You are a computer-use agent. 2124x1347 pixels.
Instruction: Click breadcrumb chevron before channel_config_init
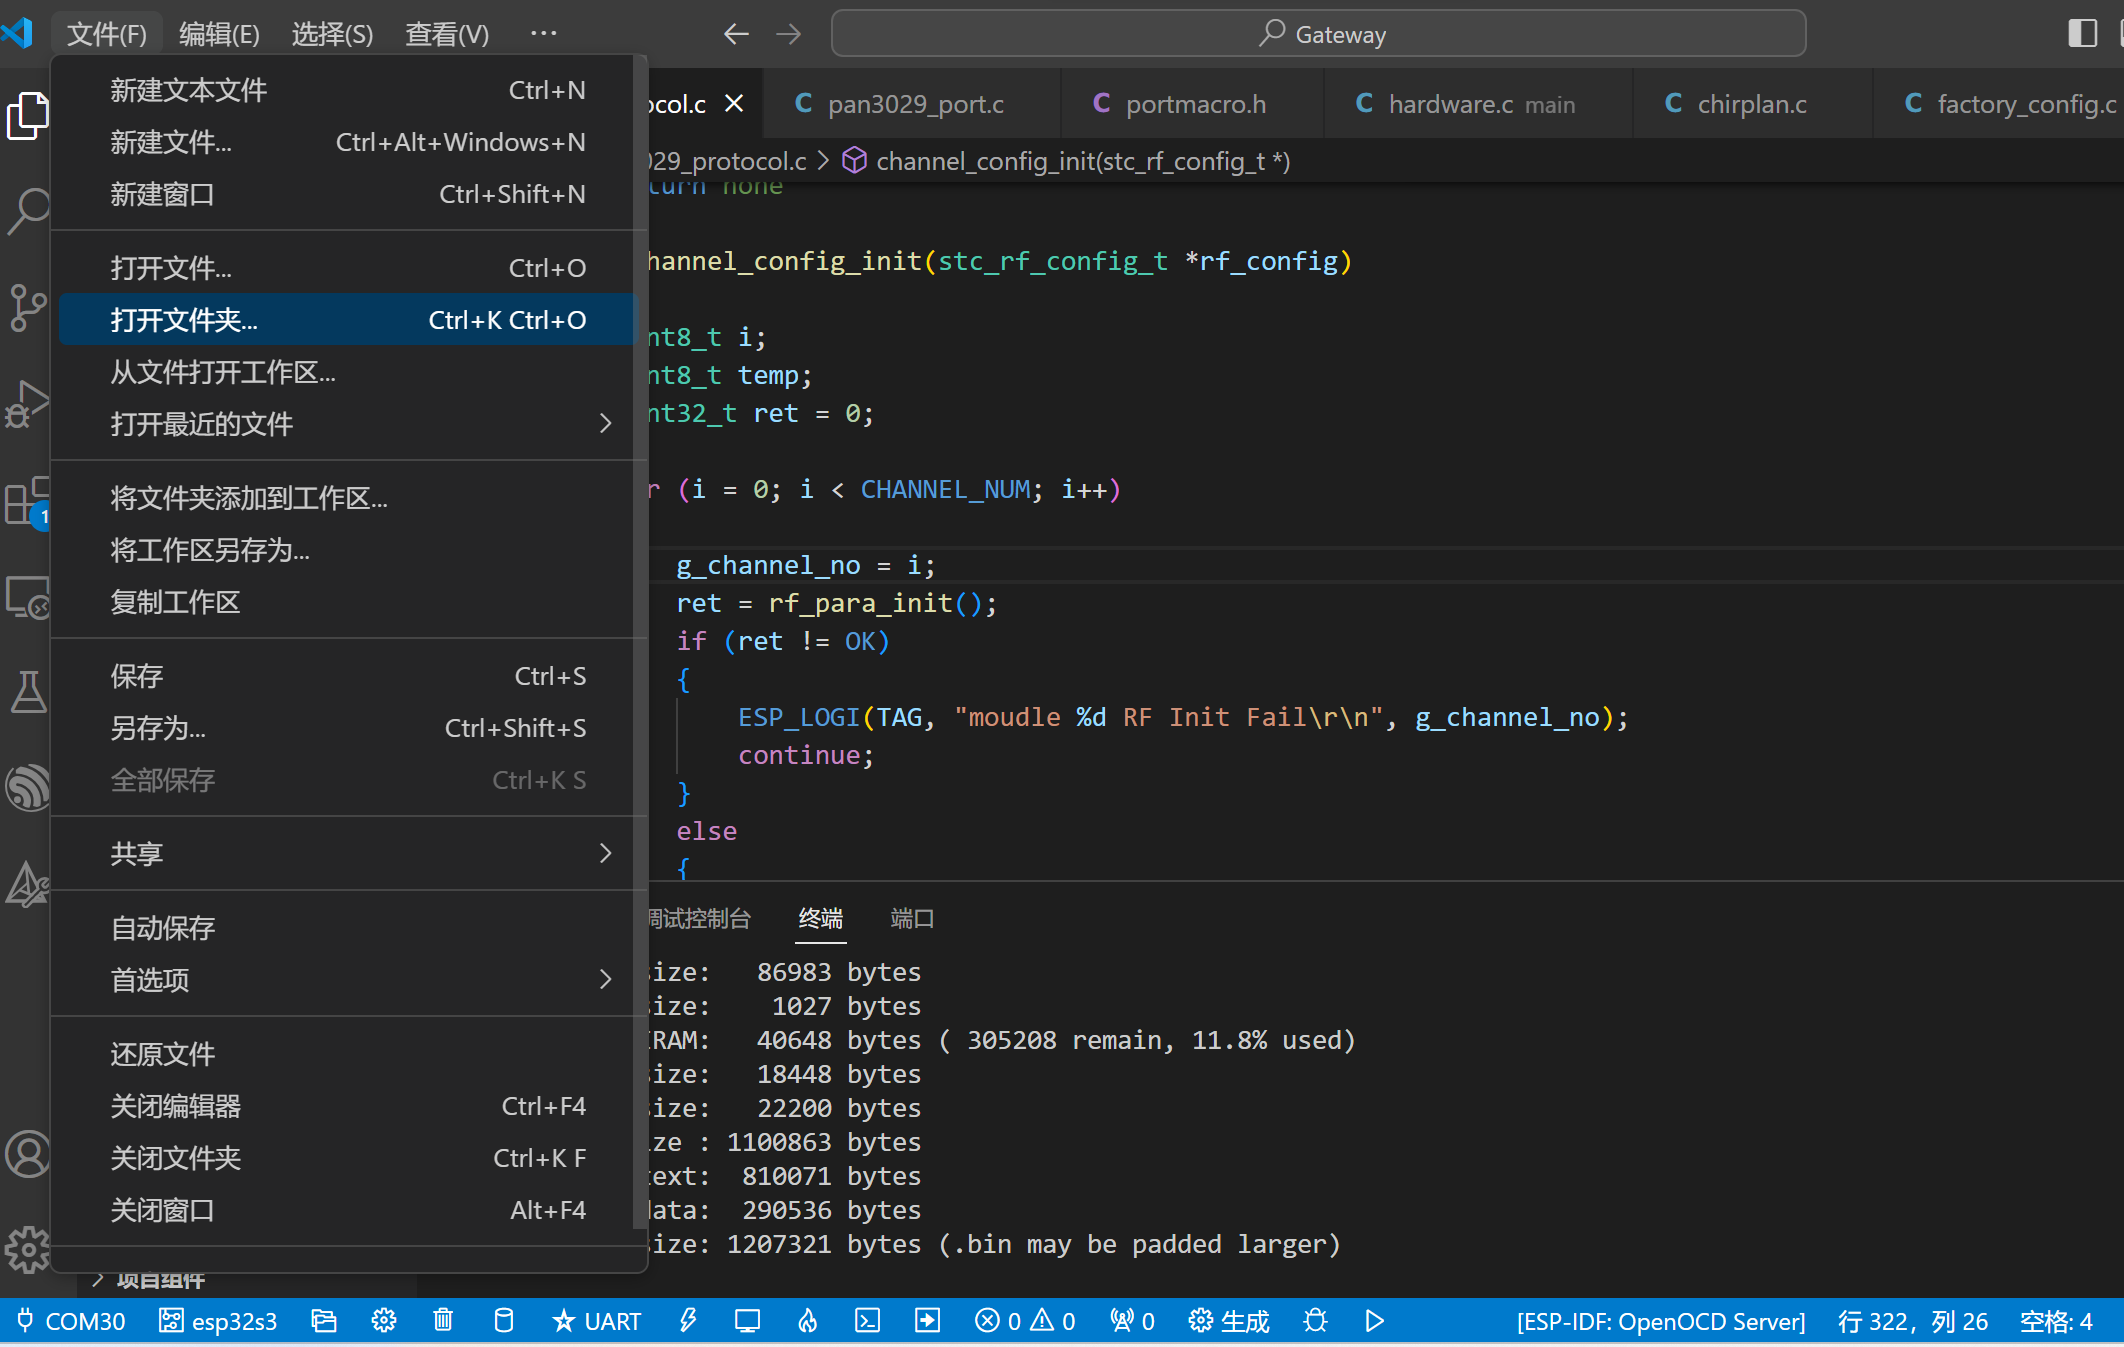823,161
